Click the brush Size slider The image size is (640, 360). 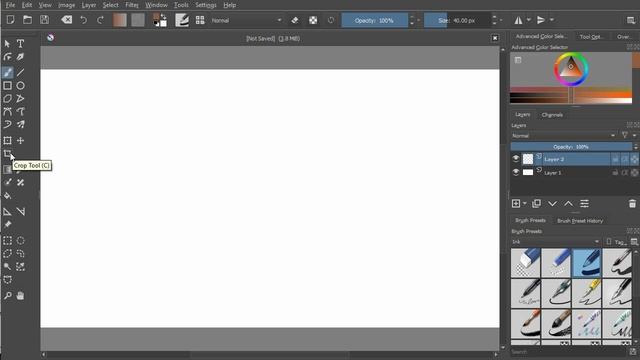click(x=457, y=20)
